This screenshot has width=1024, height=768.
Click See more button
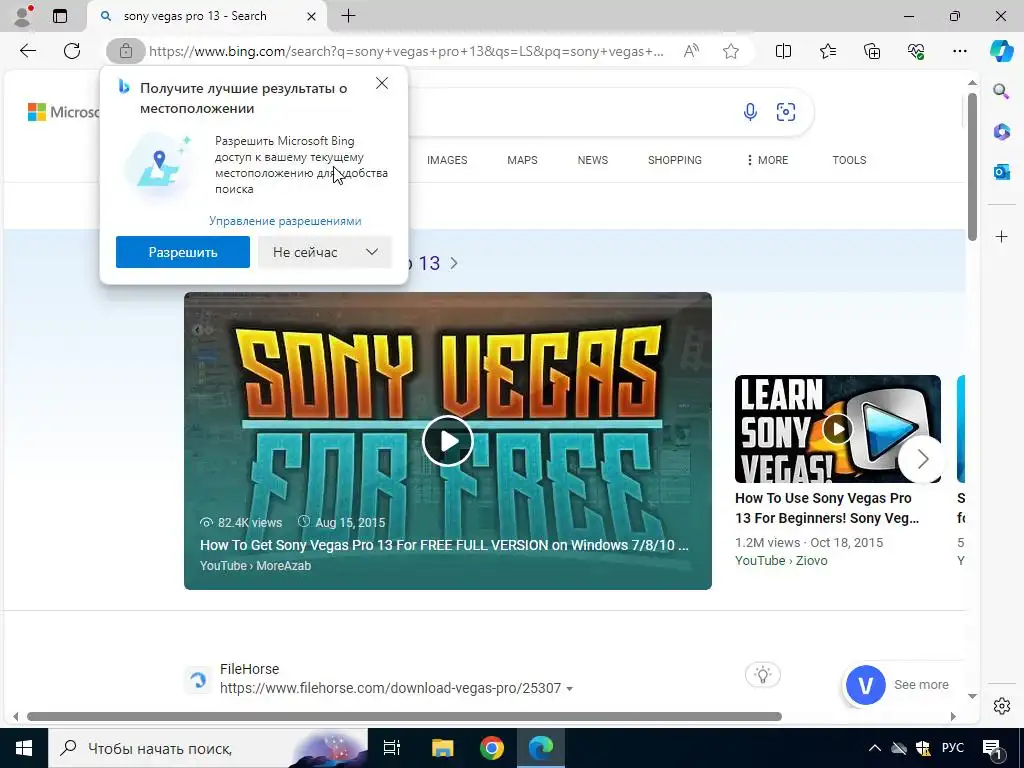pyautogui.click(x=921, y=684)
